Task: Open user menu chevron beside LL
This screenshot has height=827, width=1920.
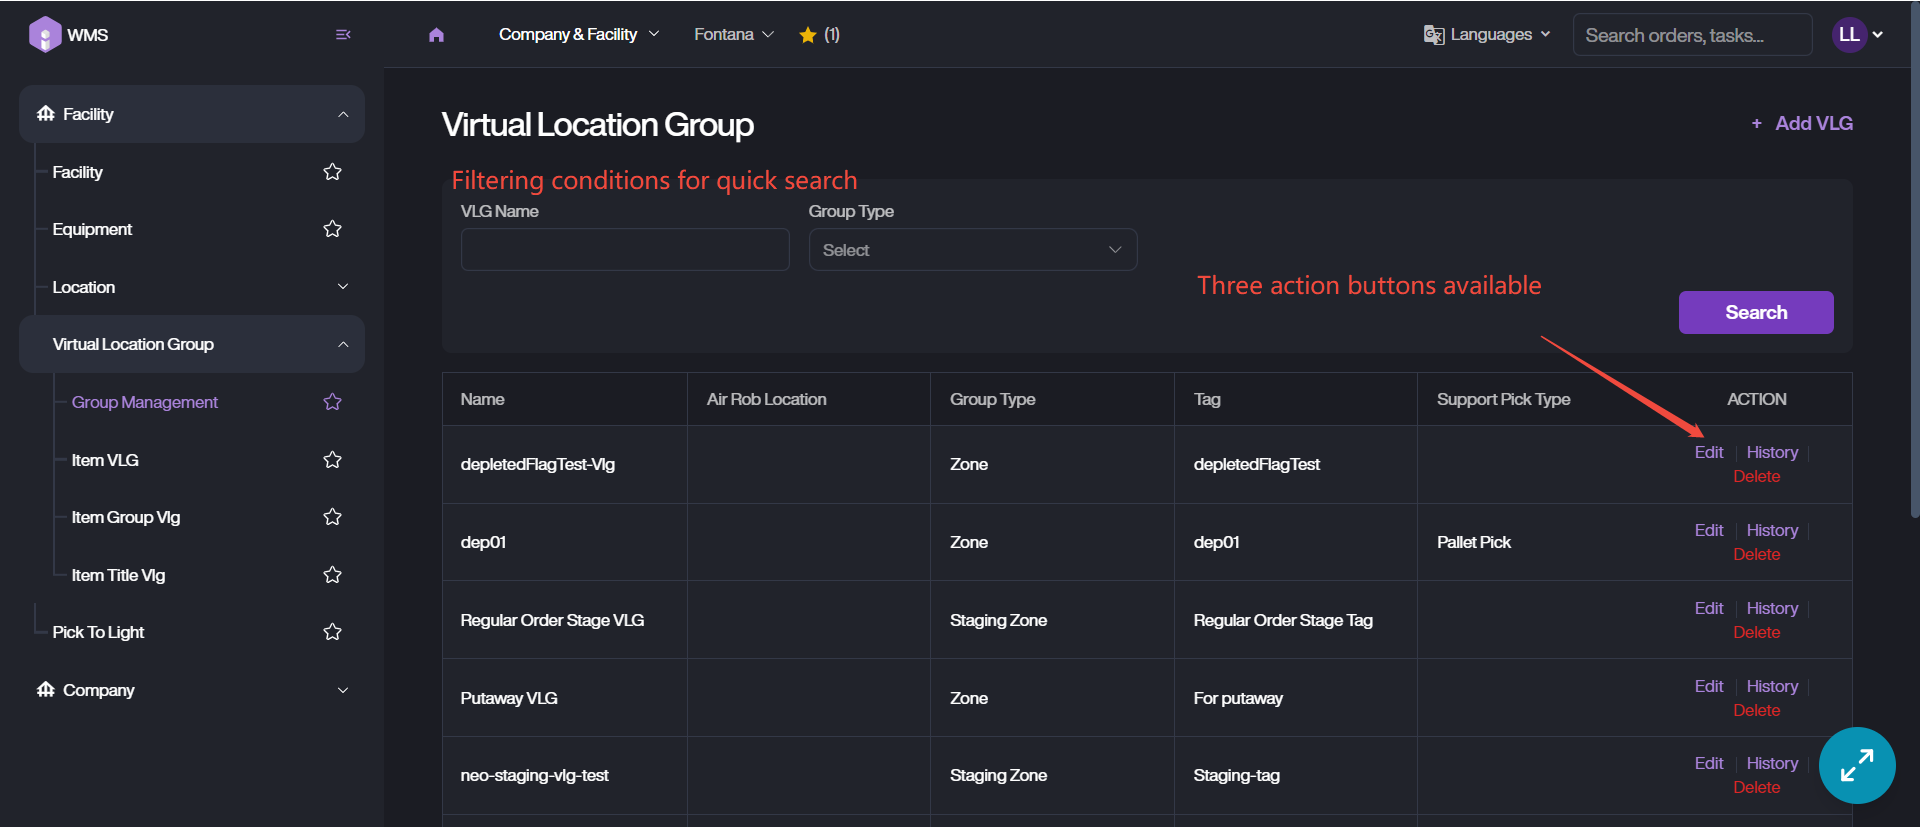Action: (1878, 35)
